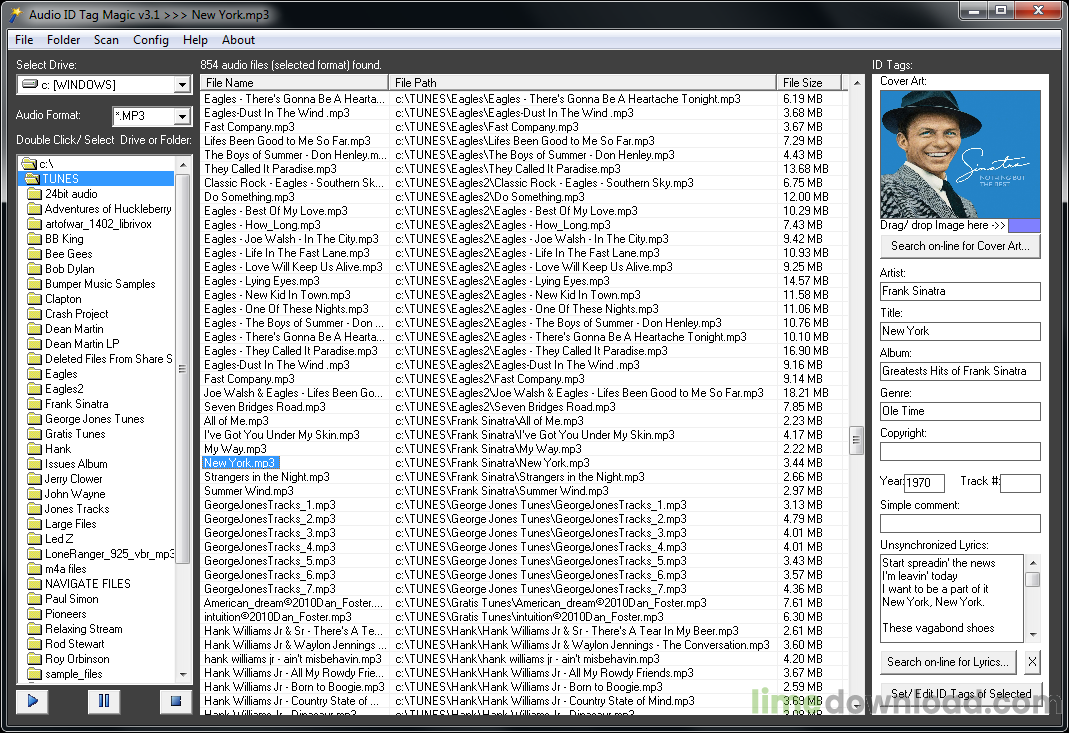
Task: Pause playback with the pause button
Action: [104, 701]
